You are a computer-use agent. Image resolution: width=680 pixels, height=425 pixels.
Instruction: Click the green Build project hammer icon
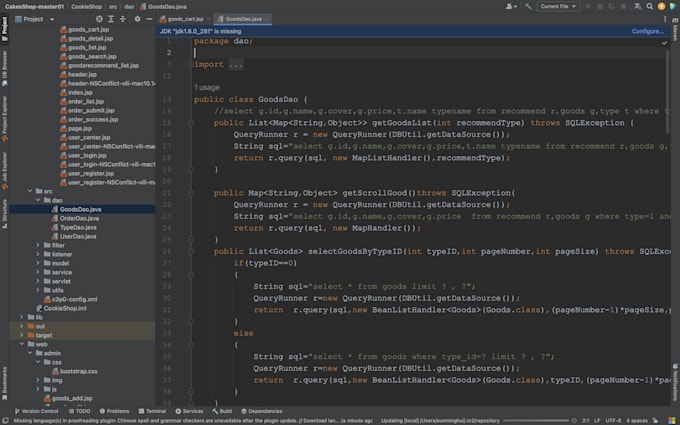coord(528,7)
